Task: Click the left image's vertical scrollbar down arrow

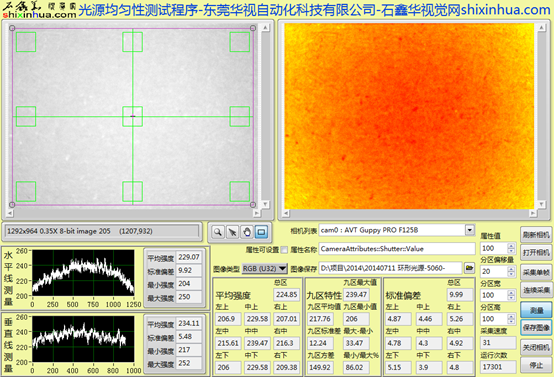Action: 265,205
